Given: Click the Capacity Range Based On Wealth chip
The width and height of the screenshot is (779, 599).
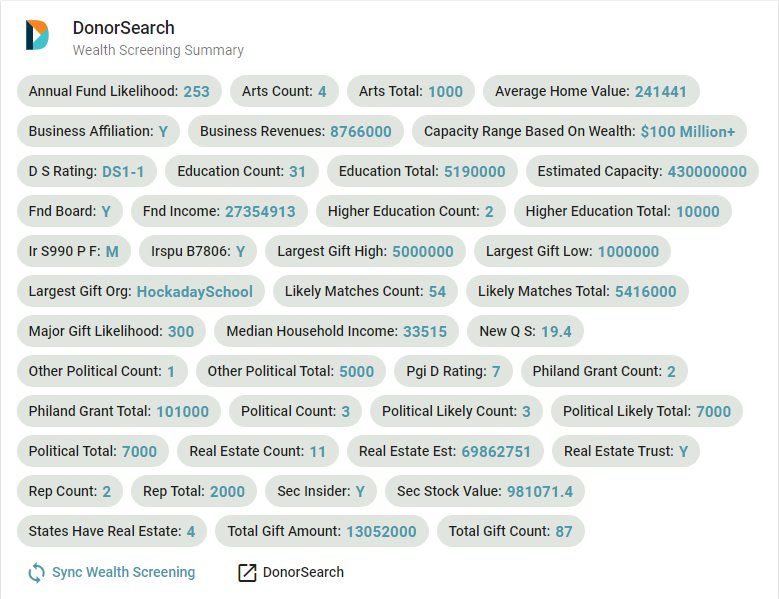Looking at the screenshot, I should click(x=579, y=131).
